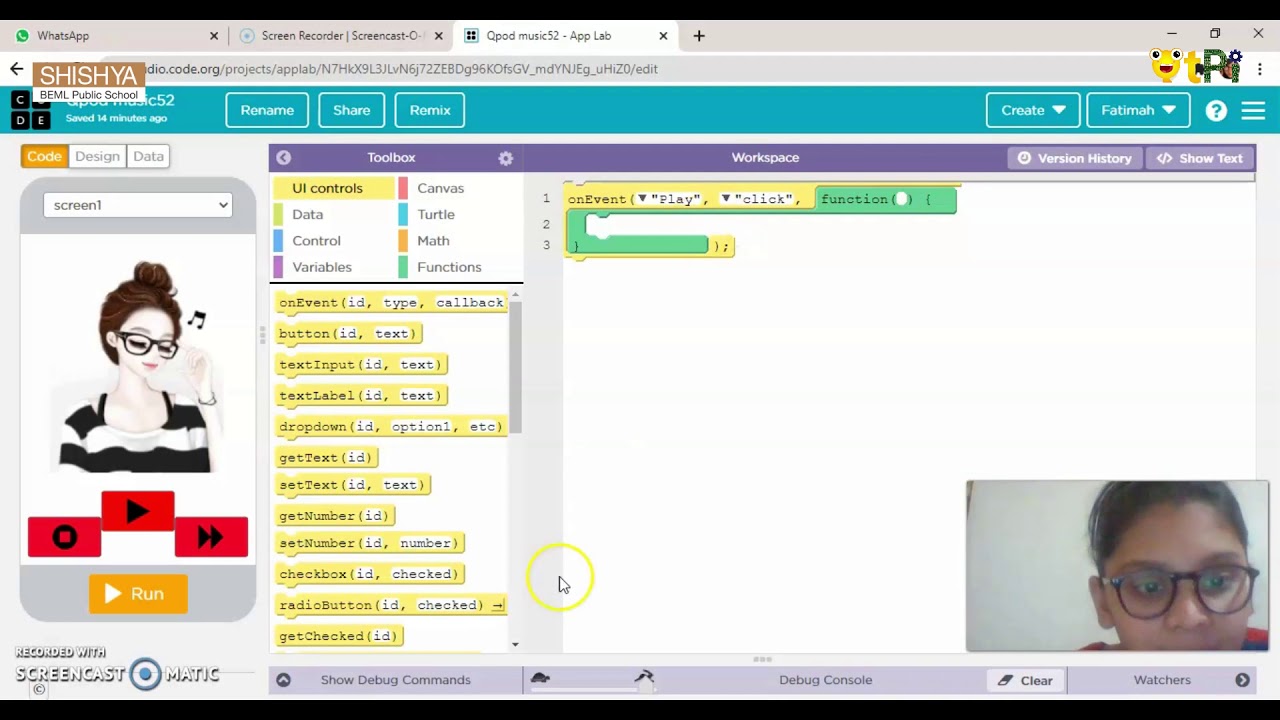The width and height of the screenshot is (1280, 720).
Task: Switch to Data mode tab
Action: (x=148, y=156)
